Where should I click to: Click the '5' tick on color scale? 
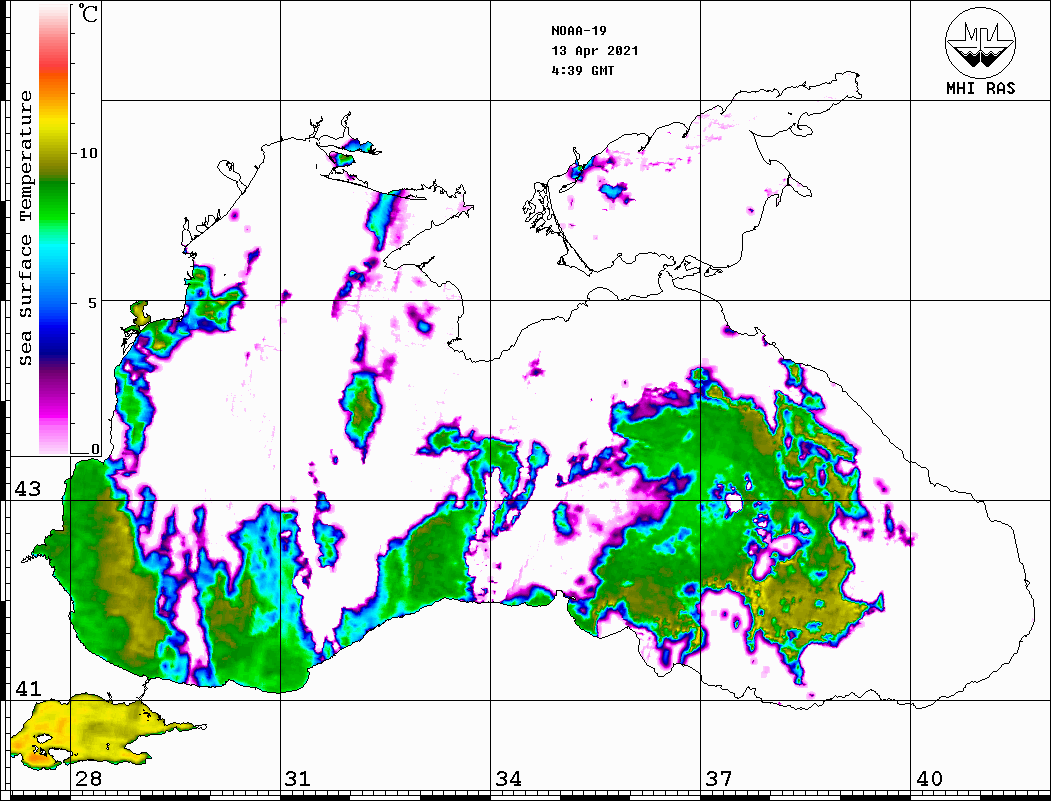[92, 303]
